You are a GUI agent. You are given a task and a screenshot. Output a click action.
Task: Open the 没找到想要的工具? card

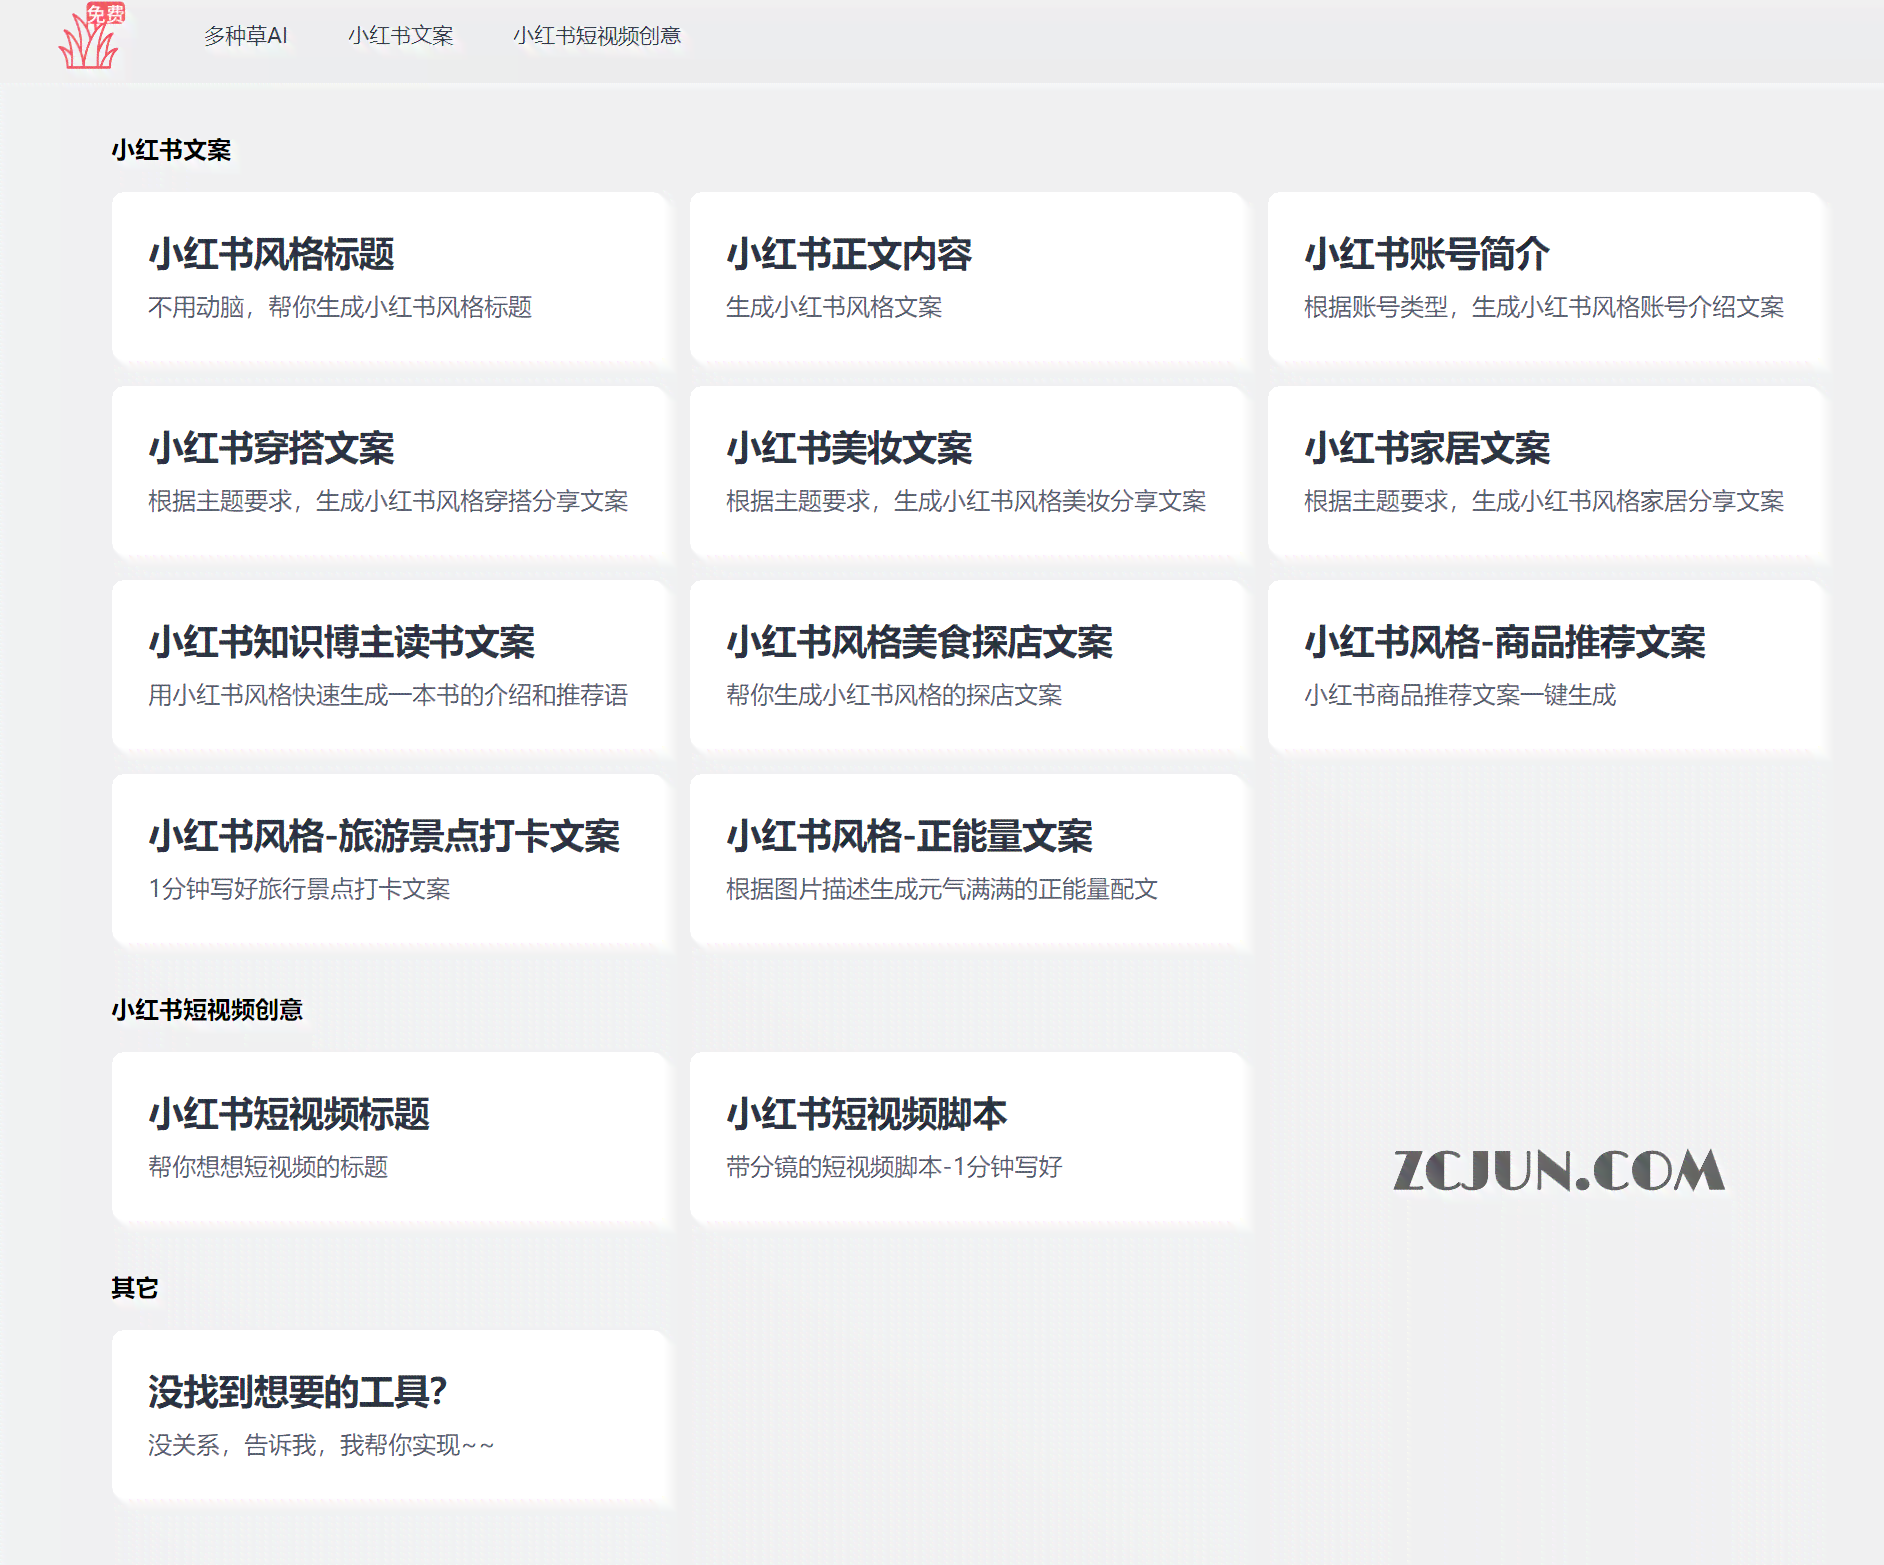click(x=389, y=1416)
